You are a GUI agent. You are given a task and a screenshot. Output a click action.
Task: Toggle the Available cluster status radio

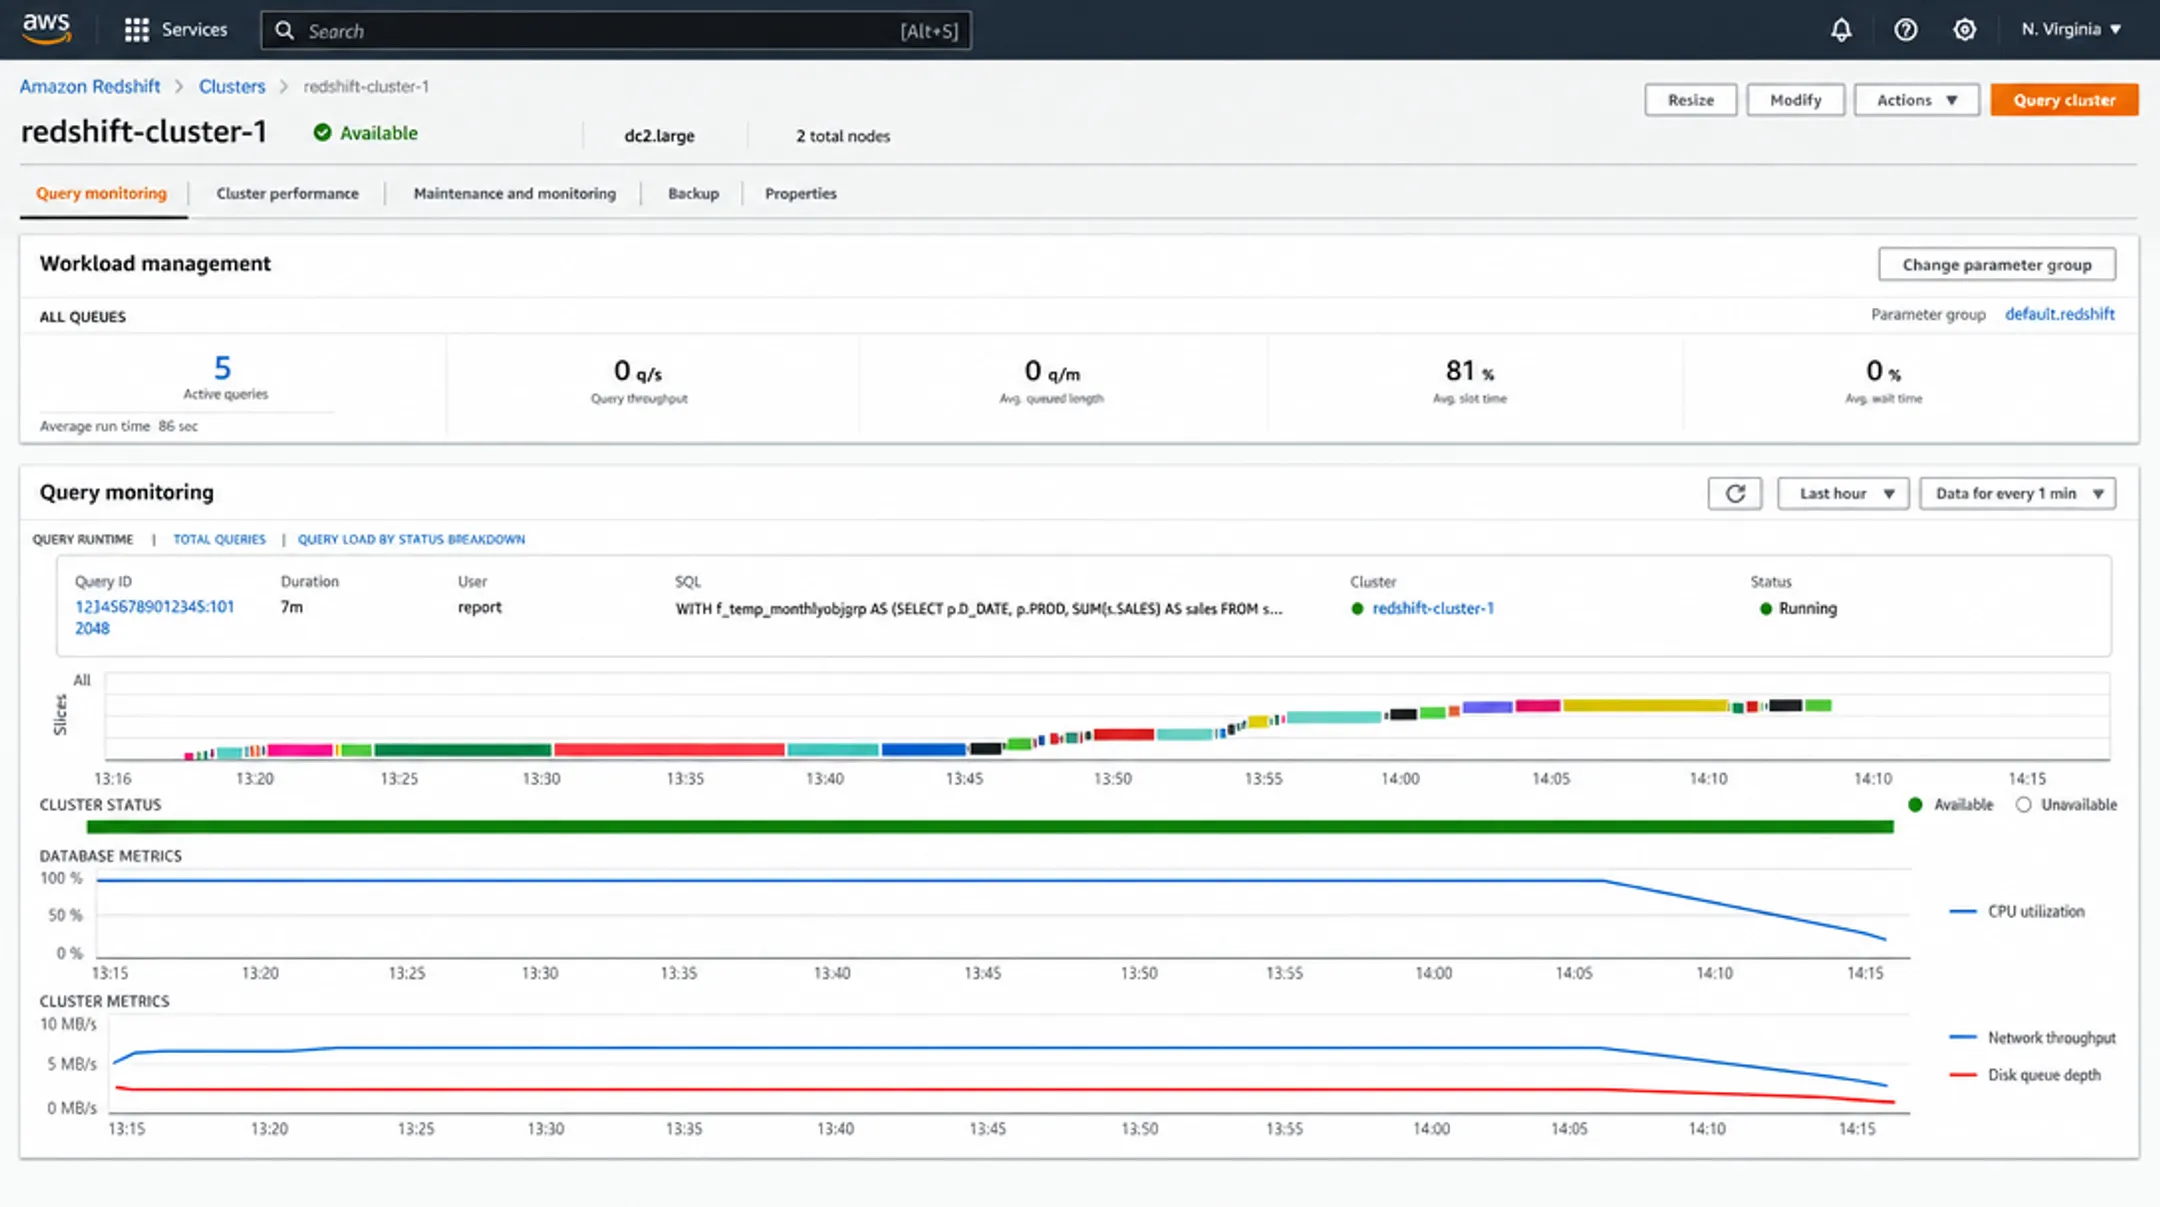[1915, 805]
